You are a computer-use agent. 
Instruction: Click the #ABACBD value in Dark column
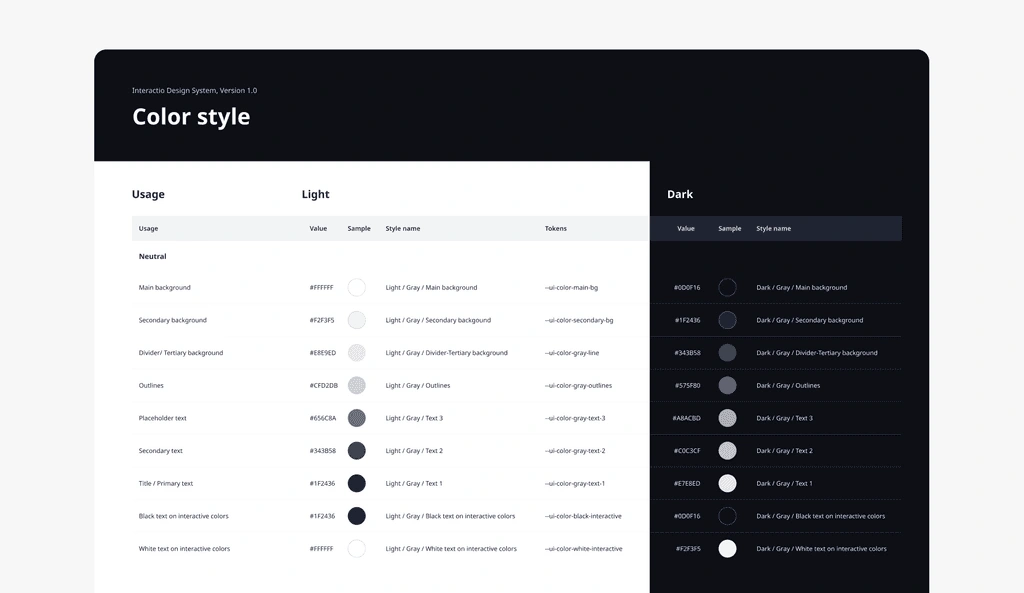pyautogui.click(x=686, y=418)
